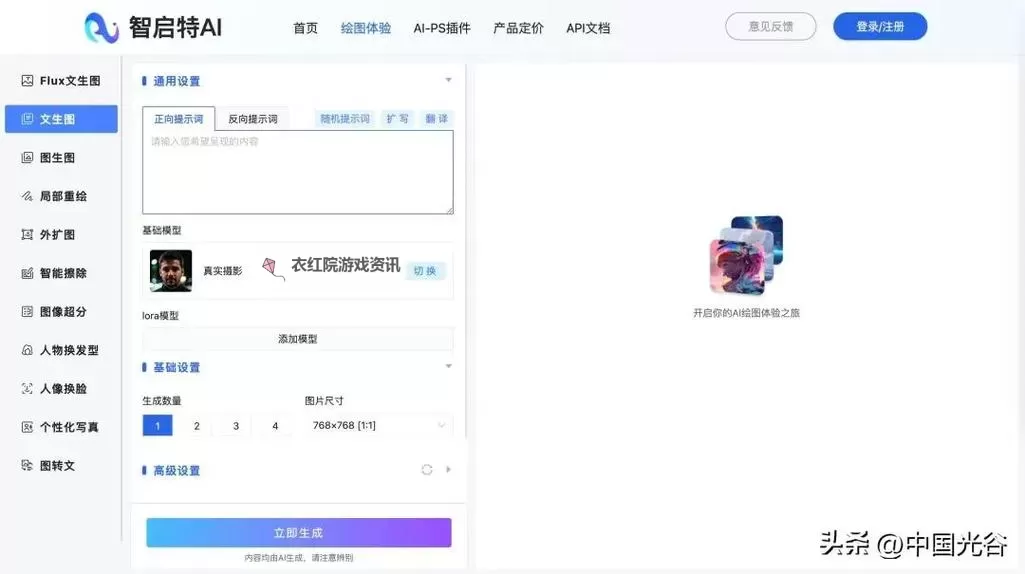The image size is (1025, 574).
Task: Click the 高级设置 section title
Action: (176, 471)
